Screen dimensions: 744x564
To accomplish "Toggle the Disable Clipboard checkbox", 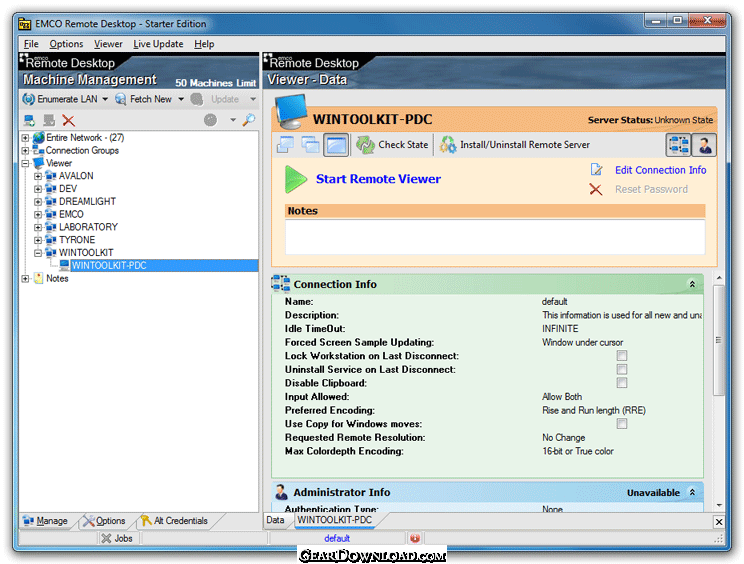I will click(622, 383).
